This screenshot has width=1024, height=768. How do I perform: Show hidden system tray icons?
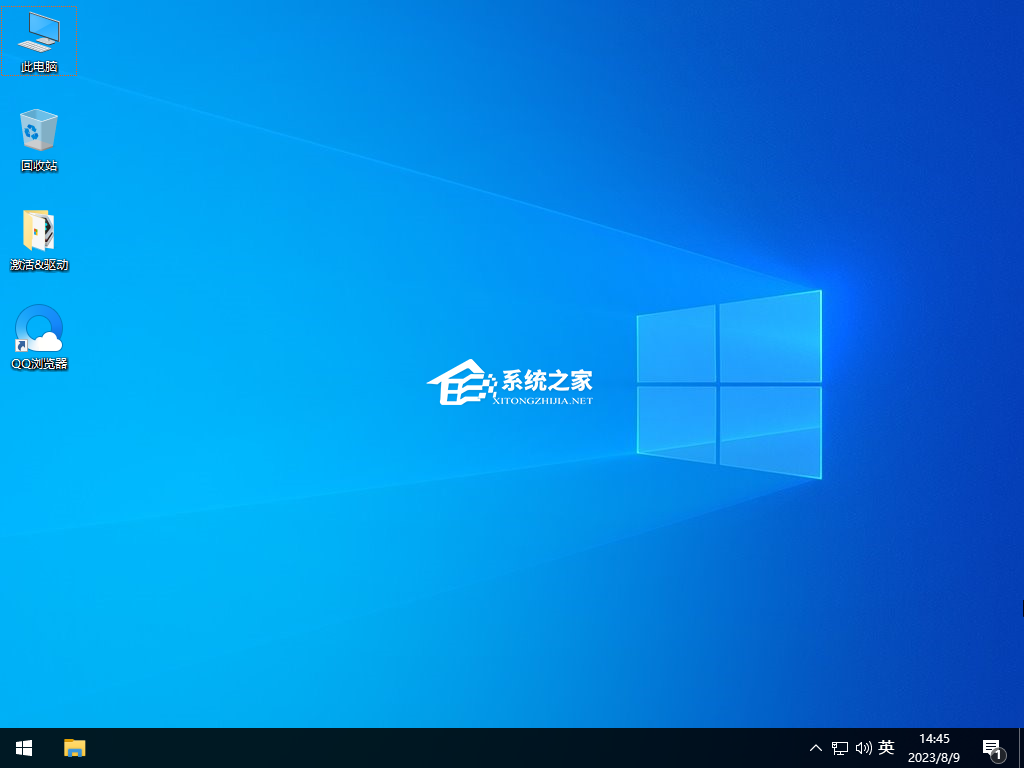pyautogui.click(x=816, y=748)
